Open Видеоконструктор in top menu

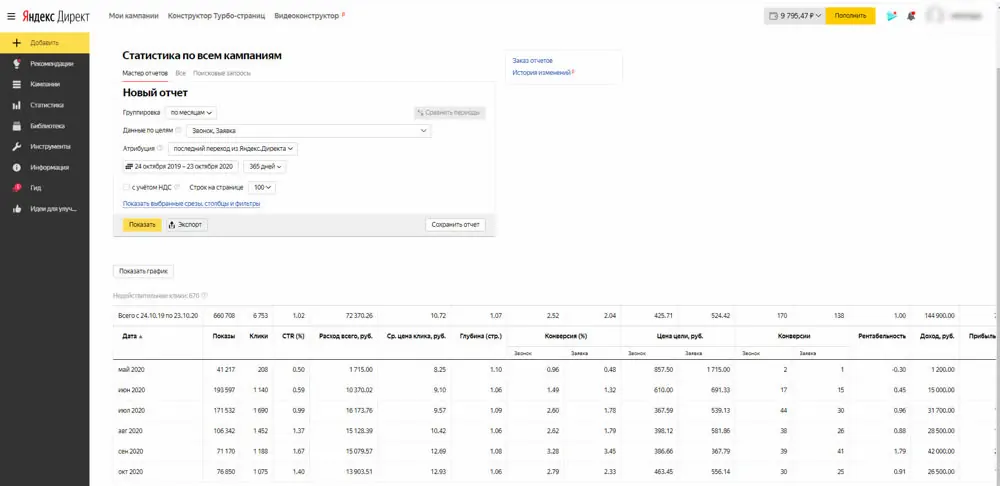tap(307, 16)
